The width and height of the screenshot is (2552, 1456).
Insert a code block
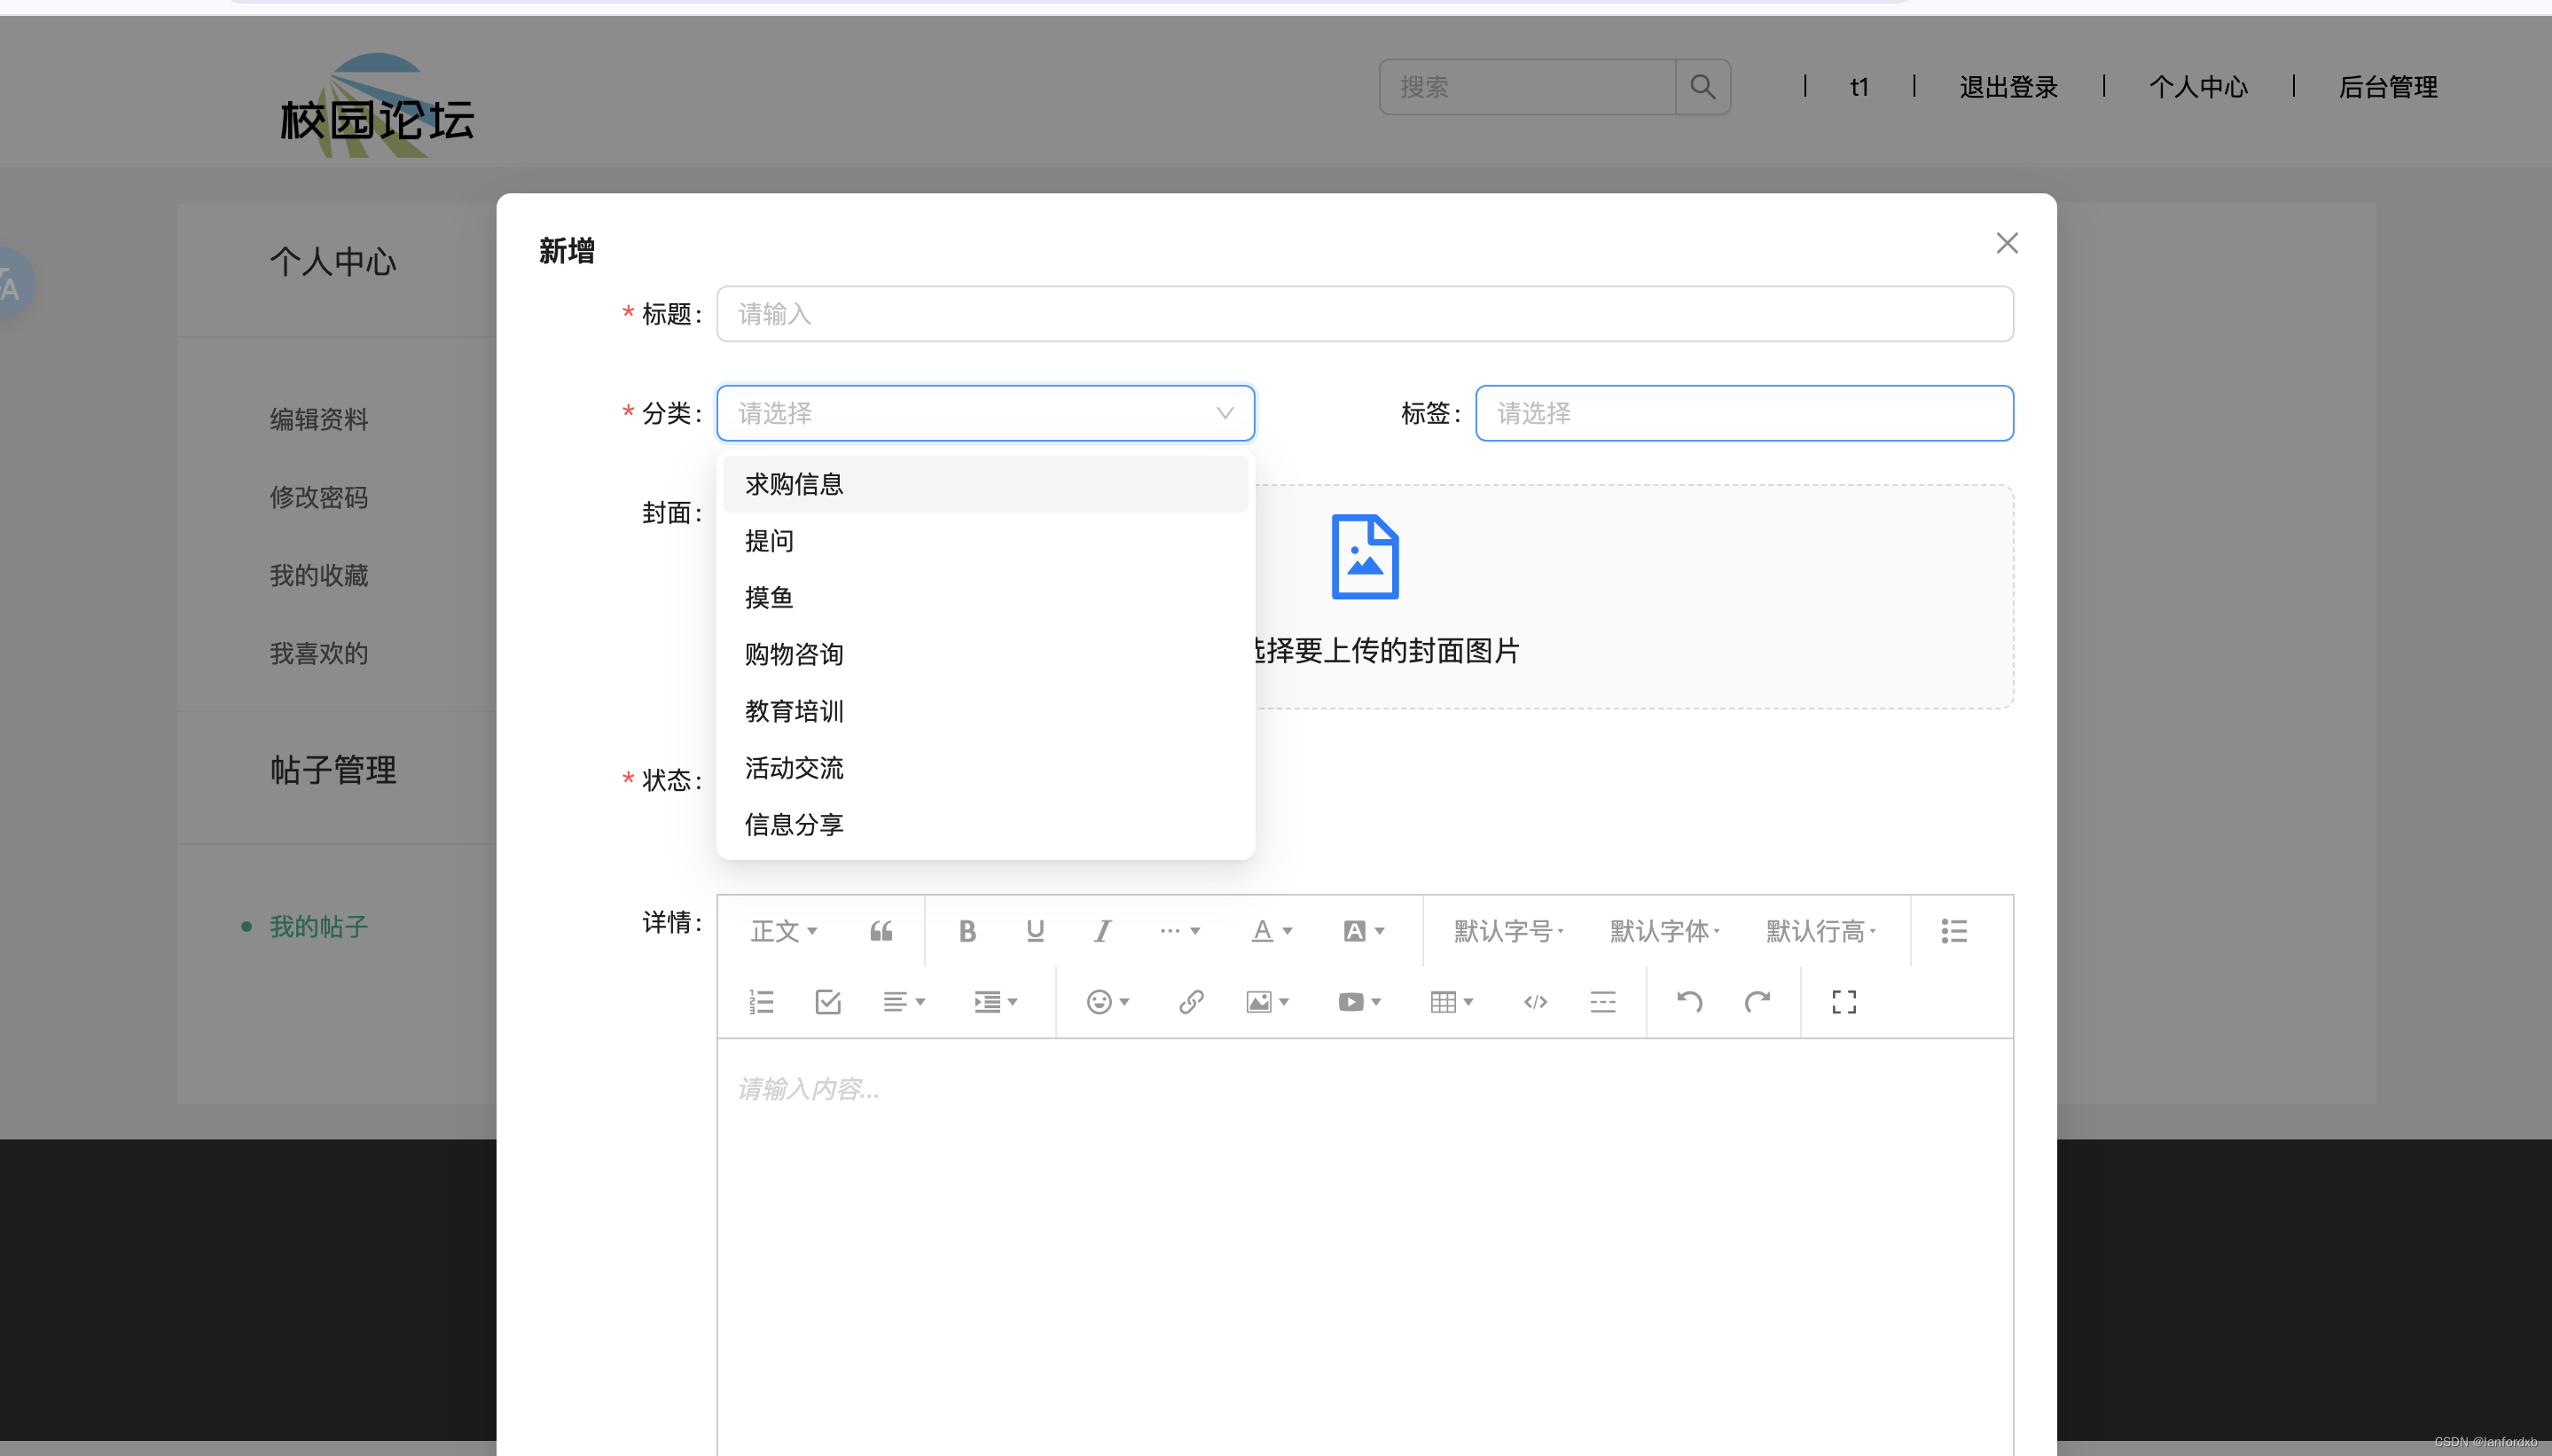click(1535, 1002)
